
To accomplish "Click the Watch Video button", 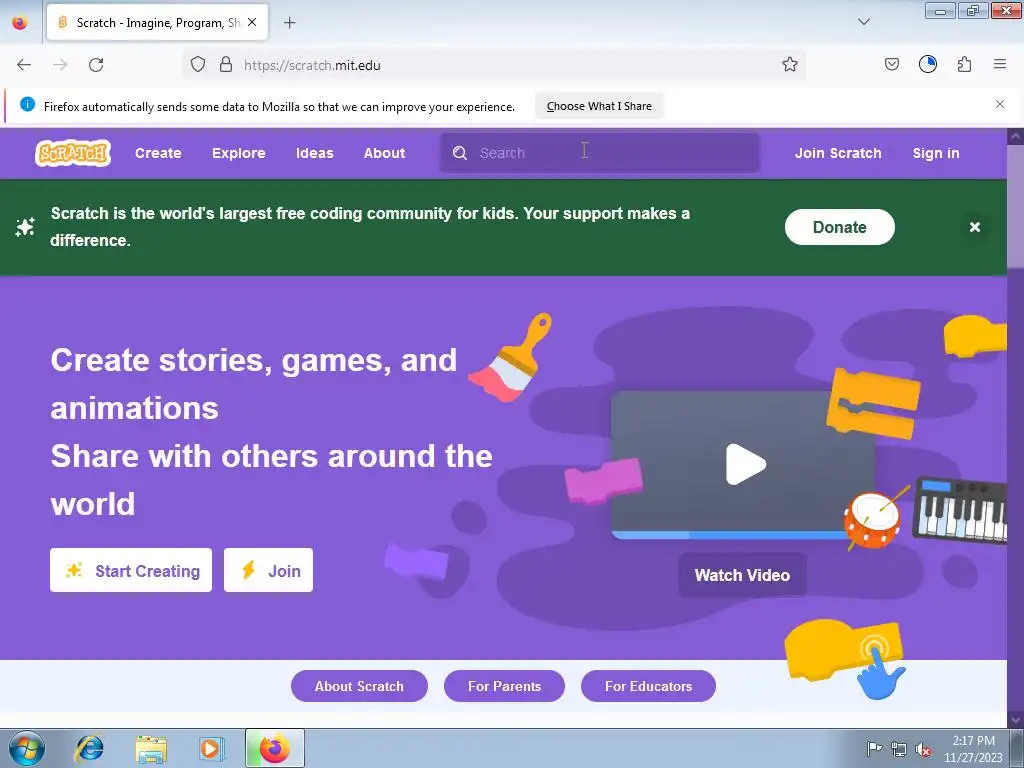I will [x=743, y=575].
